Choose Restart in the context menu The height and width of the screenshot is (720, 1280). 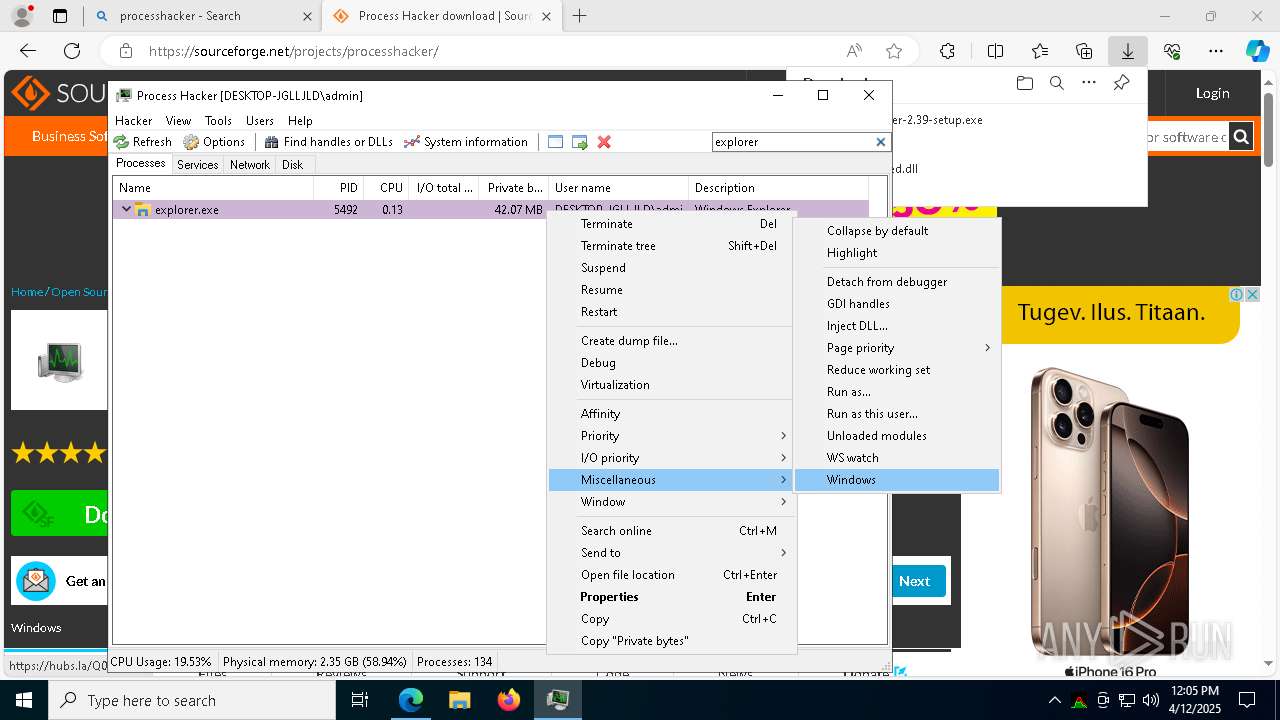tap(672, 312)
